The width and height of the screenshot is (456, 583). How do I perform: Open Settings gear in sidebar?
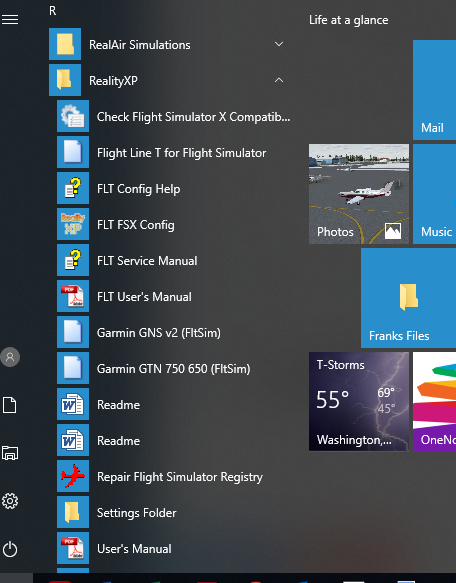(10, 501)
